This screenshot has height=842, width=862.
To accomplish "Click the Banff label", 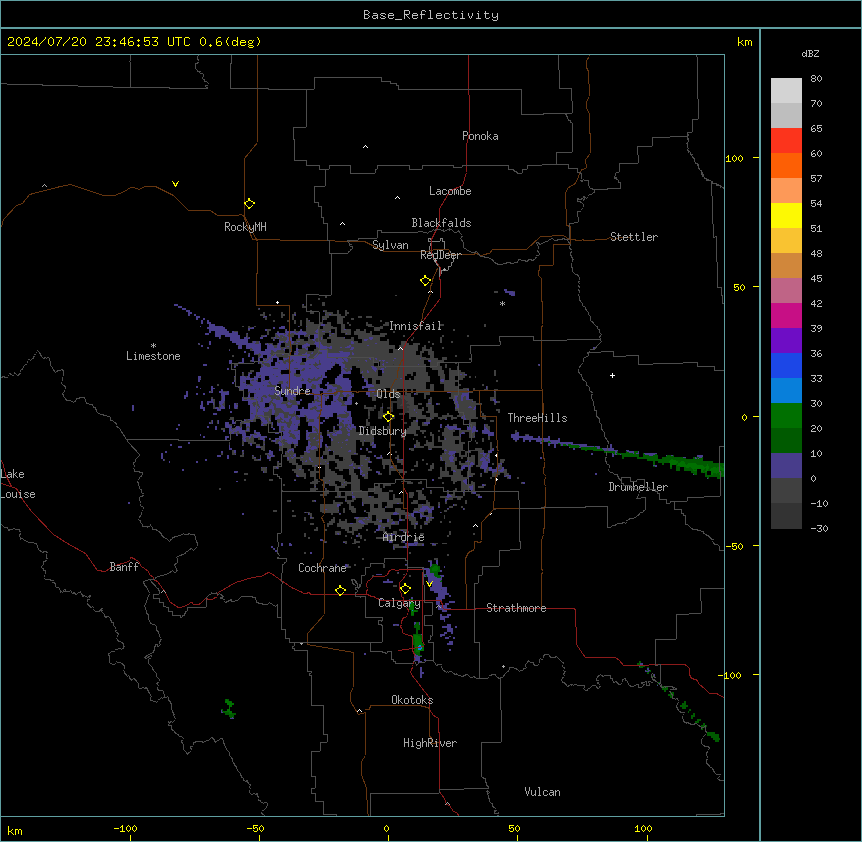I will pyautogui.click(x=124, y=567).
